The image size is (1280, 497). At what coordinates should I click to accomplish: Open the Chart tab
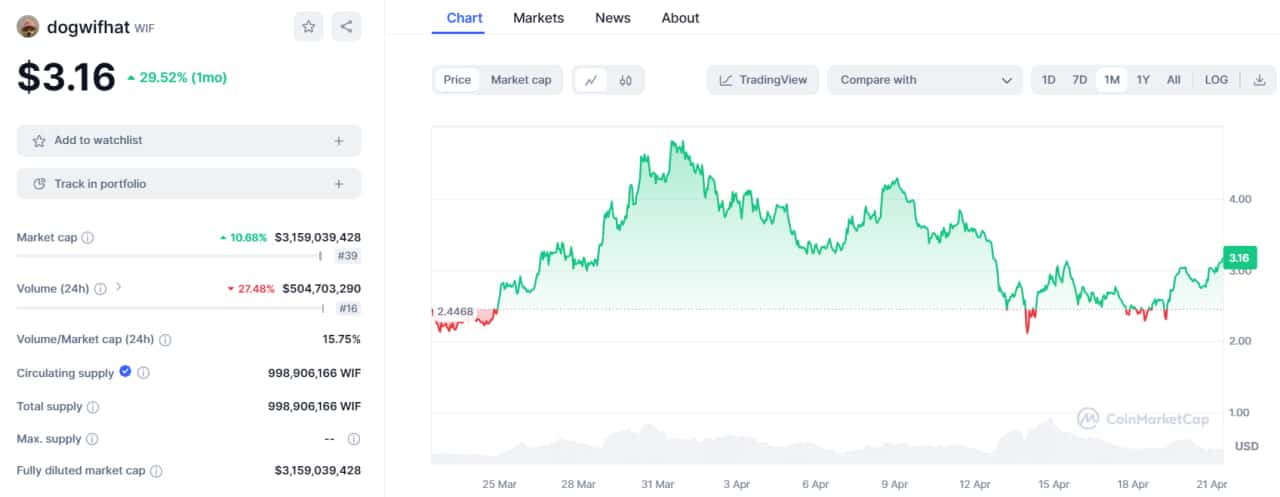point(464,18)
